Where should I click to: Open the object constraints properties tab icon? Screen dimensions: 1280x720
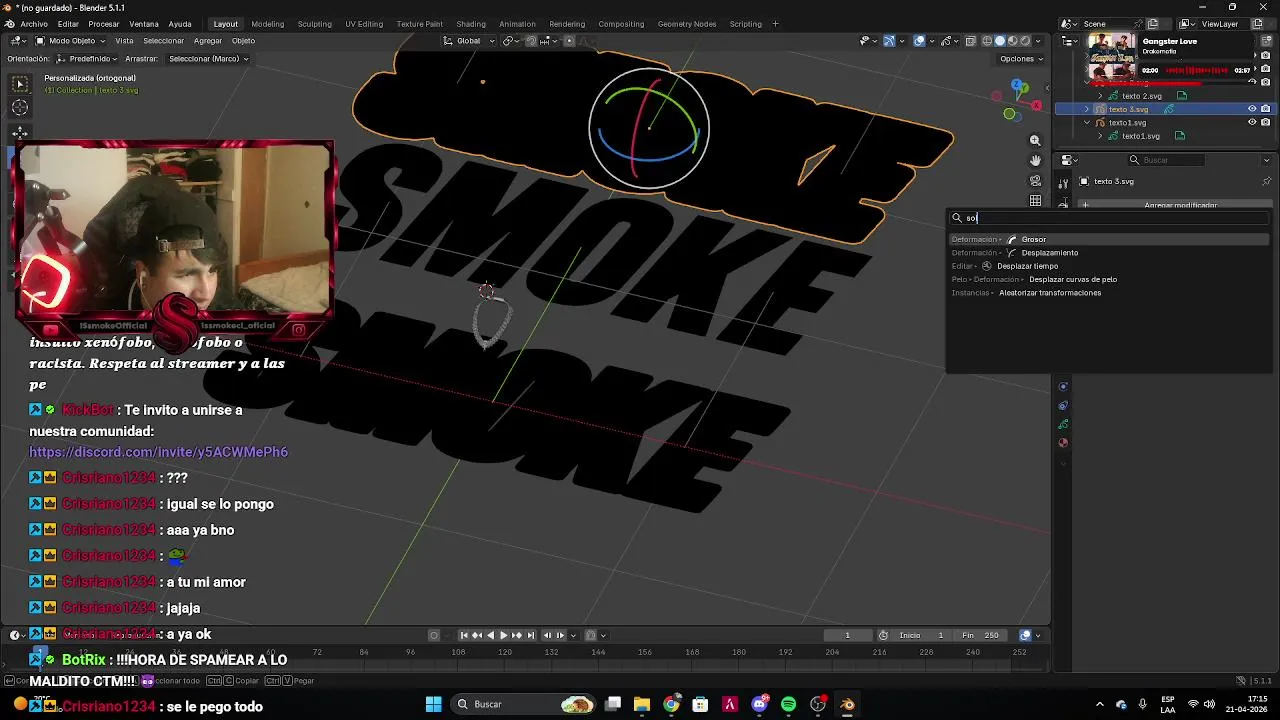coord(1063,406)
